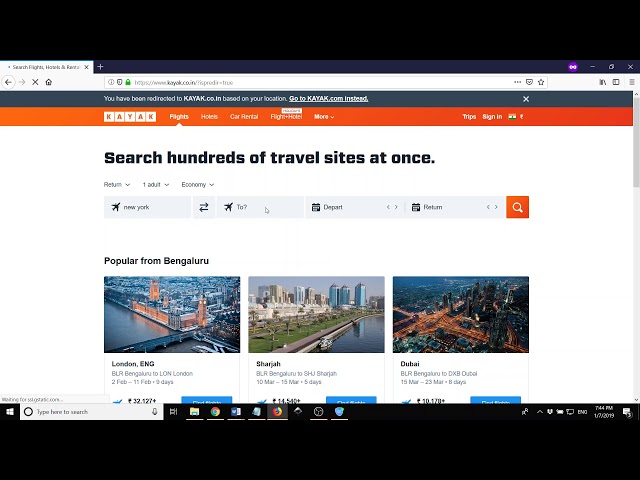Swap origin and destination arrows
Screen dimensions: 640x480
tap(204, 207)
